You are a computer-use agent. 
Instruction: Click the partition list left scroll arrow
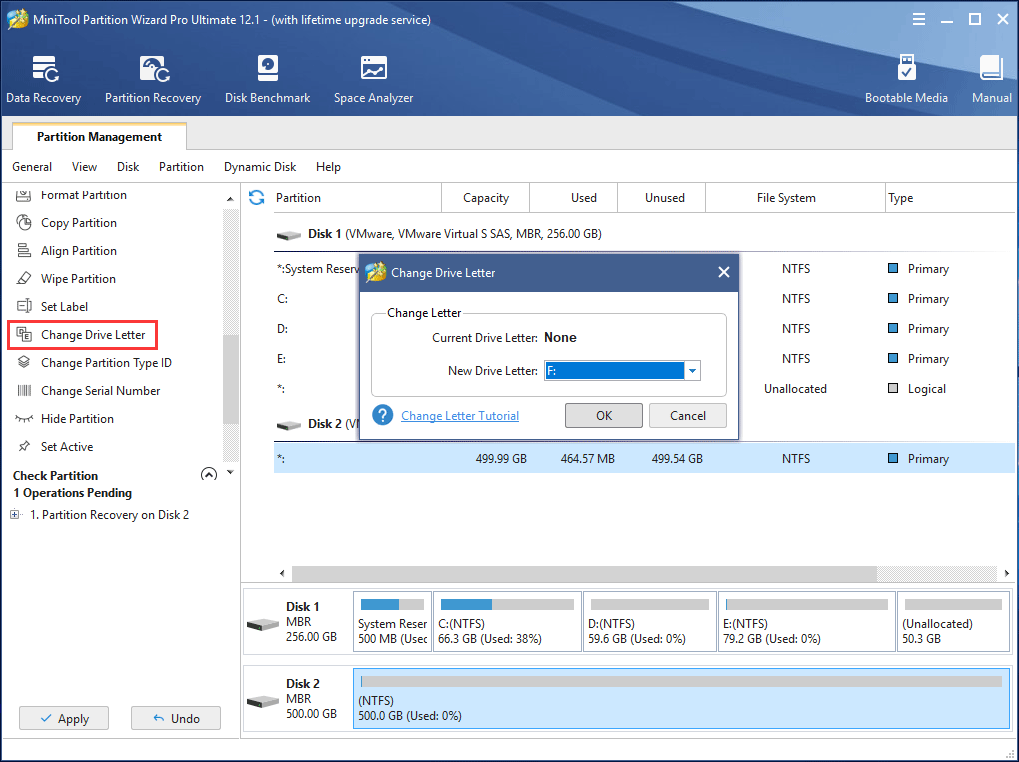pyautogui.click(x=282, y=573)
